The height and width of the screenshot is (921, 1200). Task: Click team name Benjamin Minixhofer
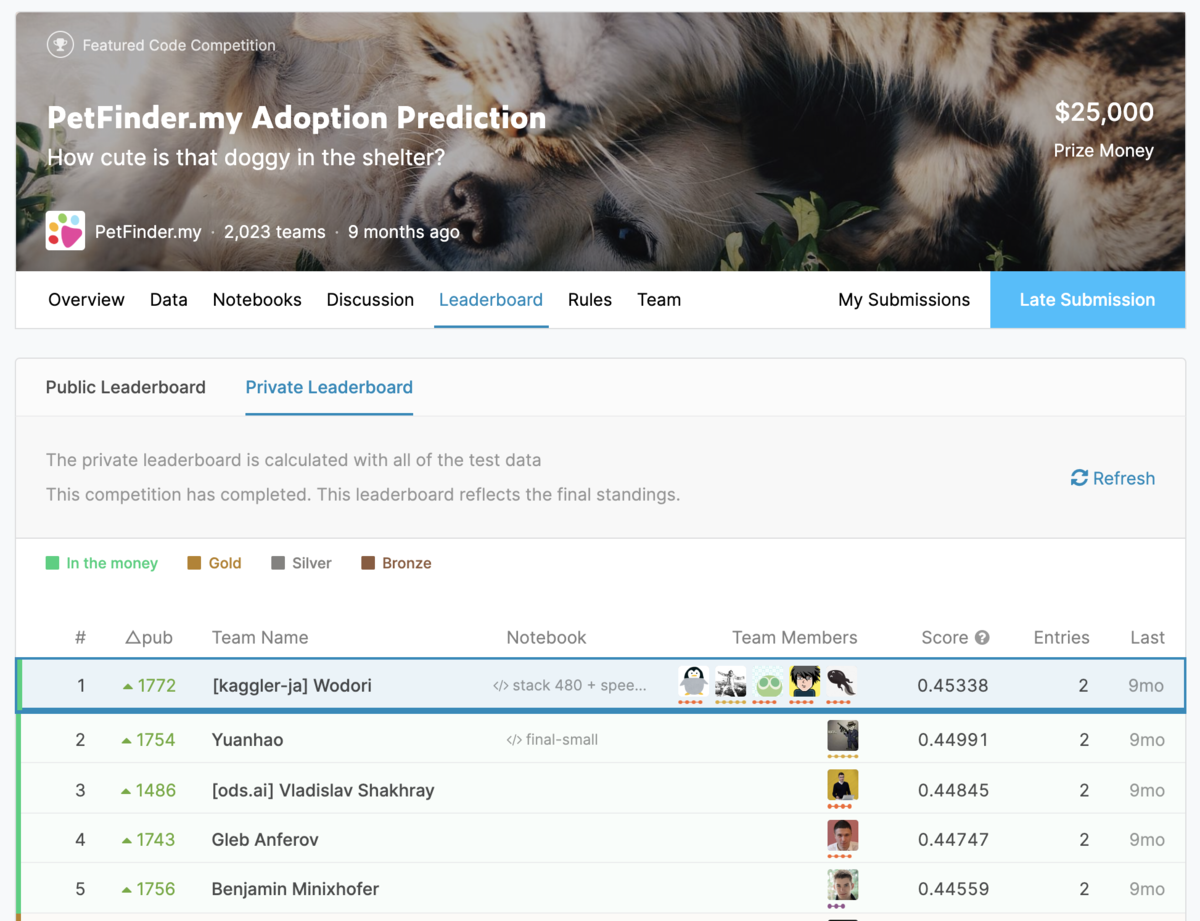(295, 889)
